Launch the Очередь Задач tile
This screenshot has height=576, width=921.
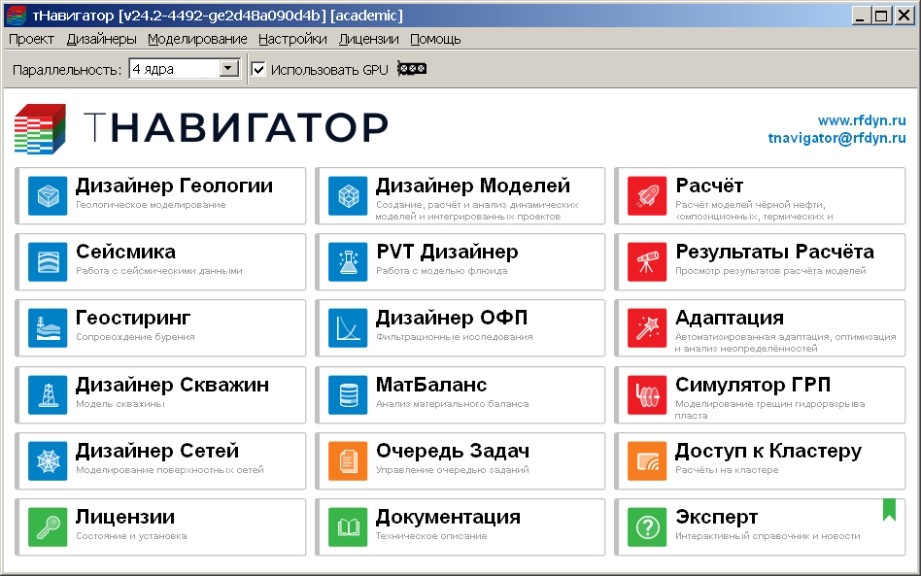tap(460, 461)
